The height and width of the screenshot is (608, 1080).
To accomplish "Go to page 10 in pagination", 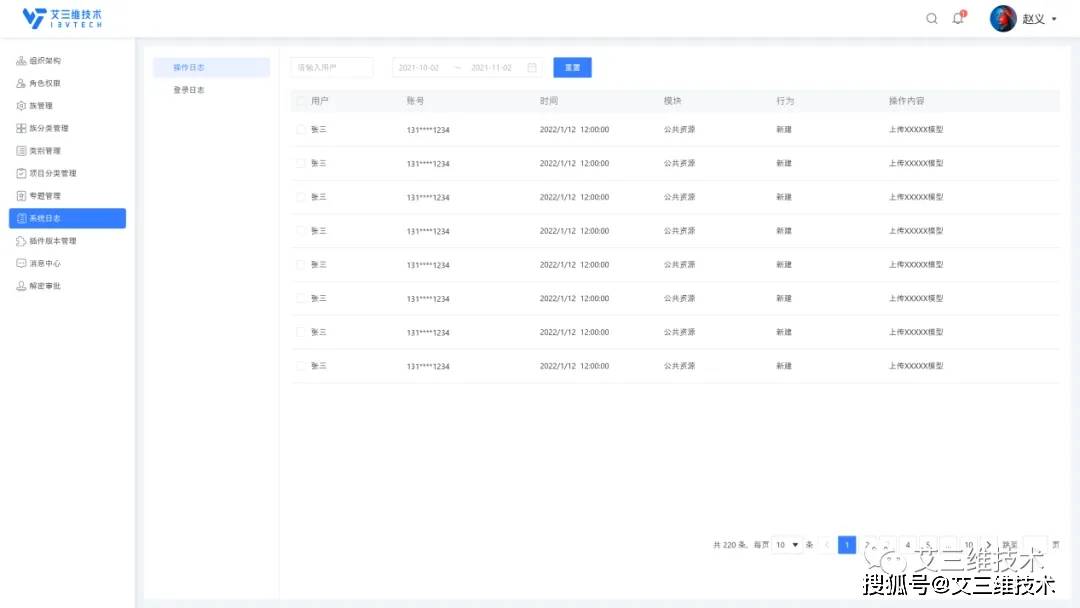I will point(968,545).
